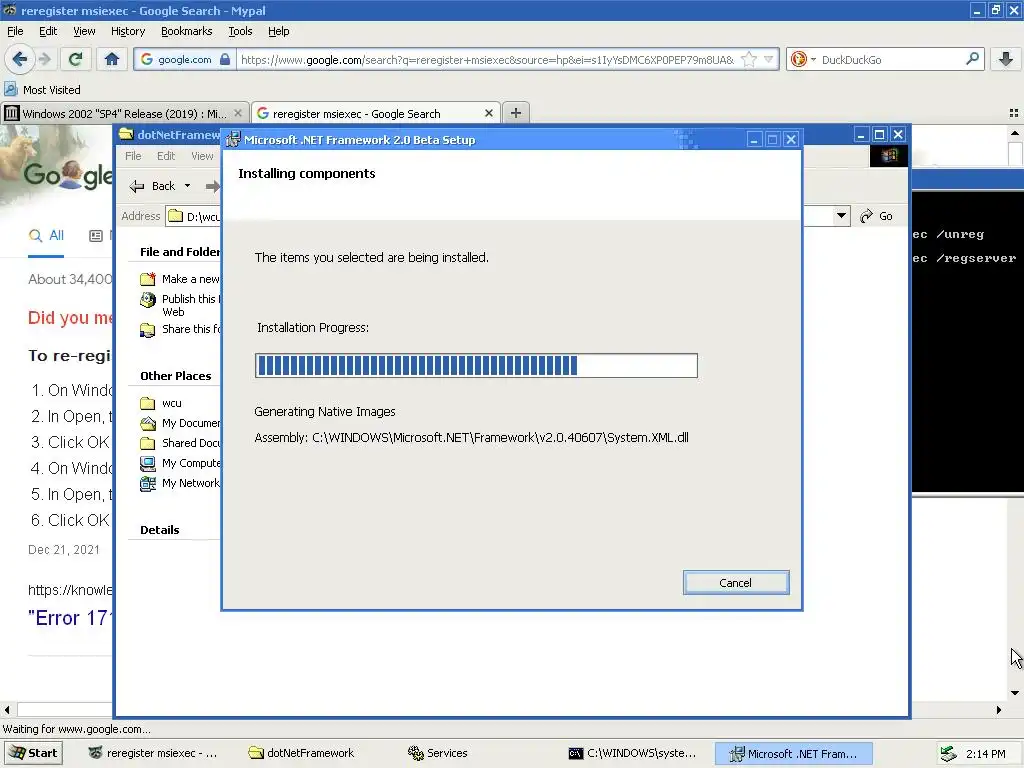Open the DuckDuckGo search engine selector
1024x768 pixels.
coord(803,59)
